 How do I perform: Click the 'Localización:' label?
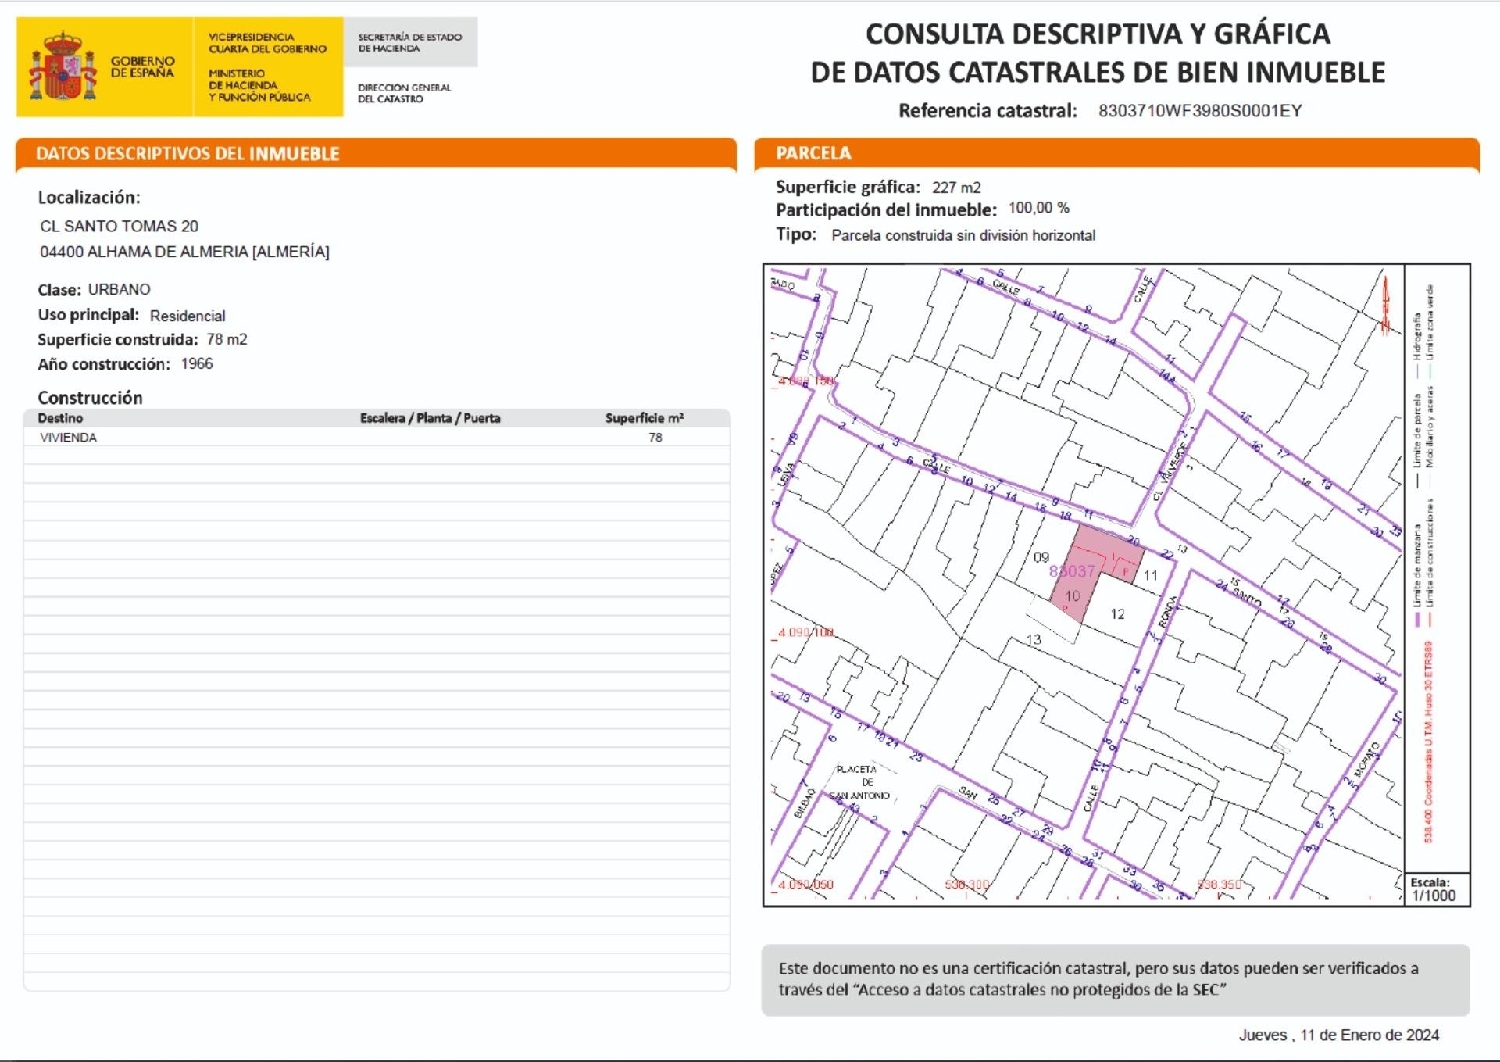tap(89, 198)
